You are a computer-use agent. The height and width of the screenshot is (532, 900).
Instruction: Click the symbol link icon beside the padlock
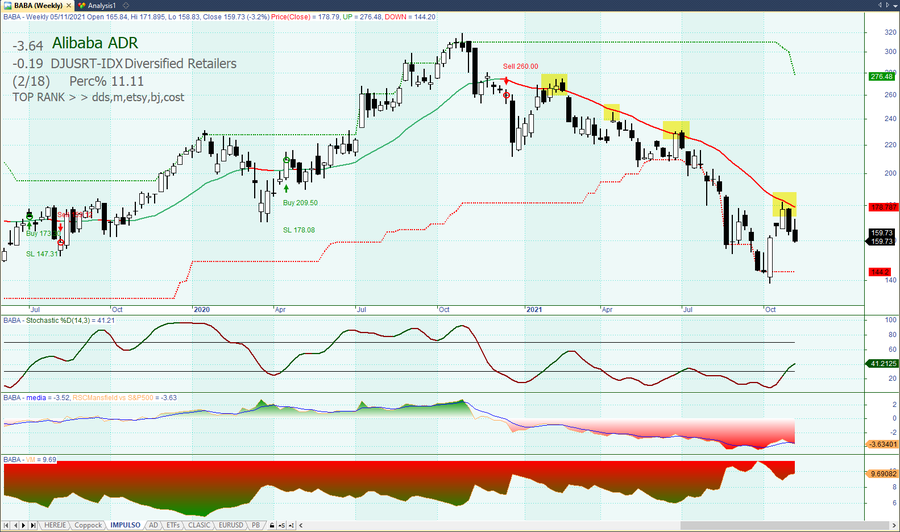click(x=281, y=525)
